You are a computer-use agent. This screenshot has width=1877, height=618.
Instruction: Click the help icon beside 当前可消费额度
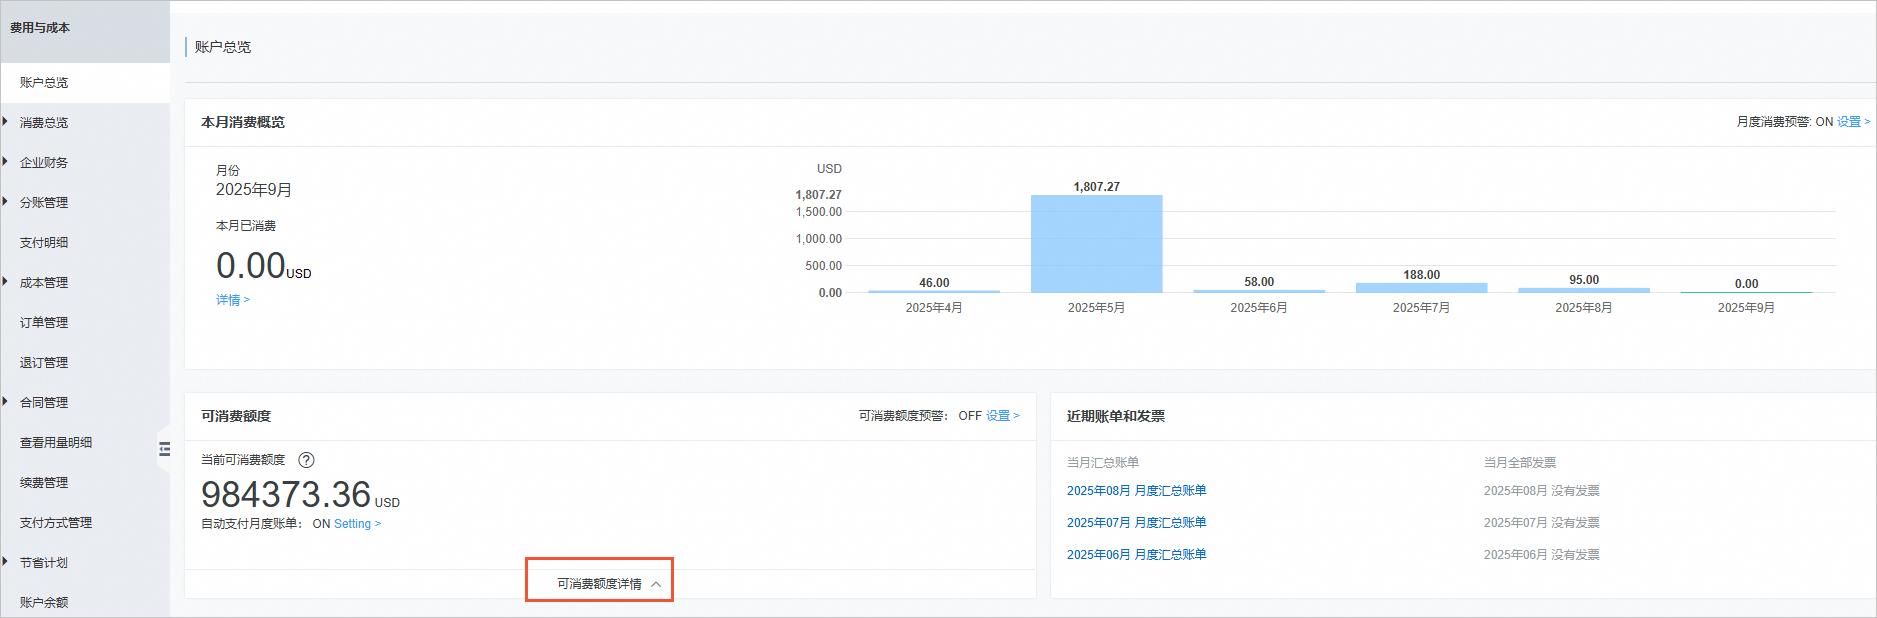307,460
